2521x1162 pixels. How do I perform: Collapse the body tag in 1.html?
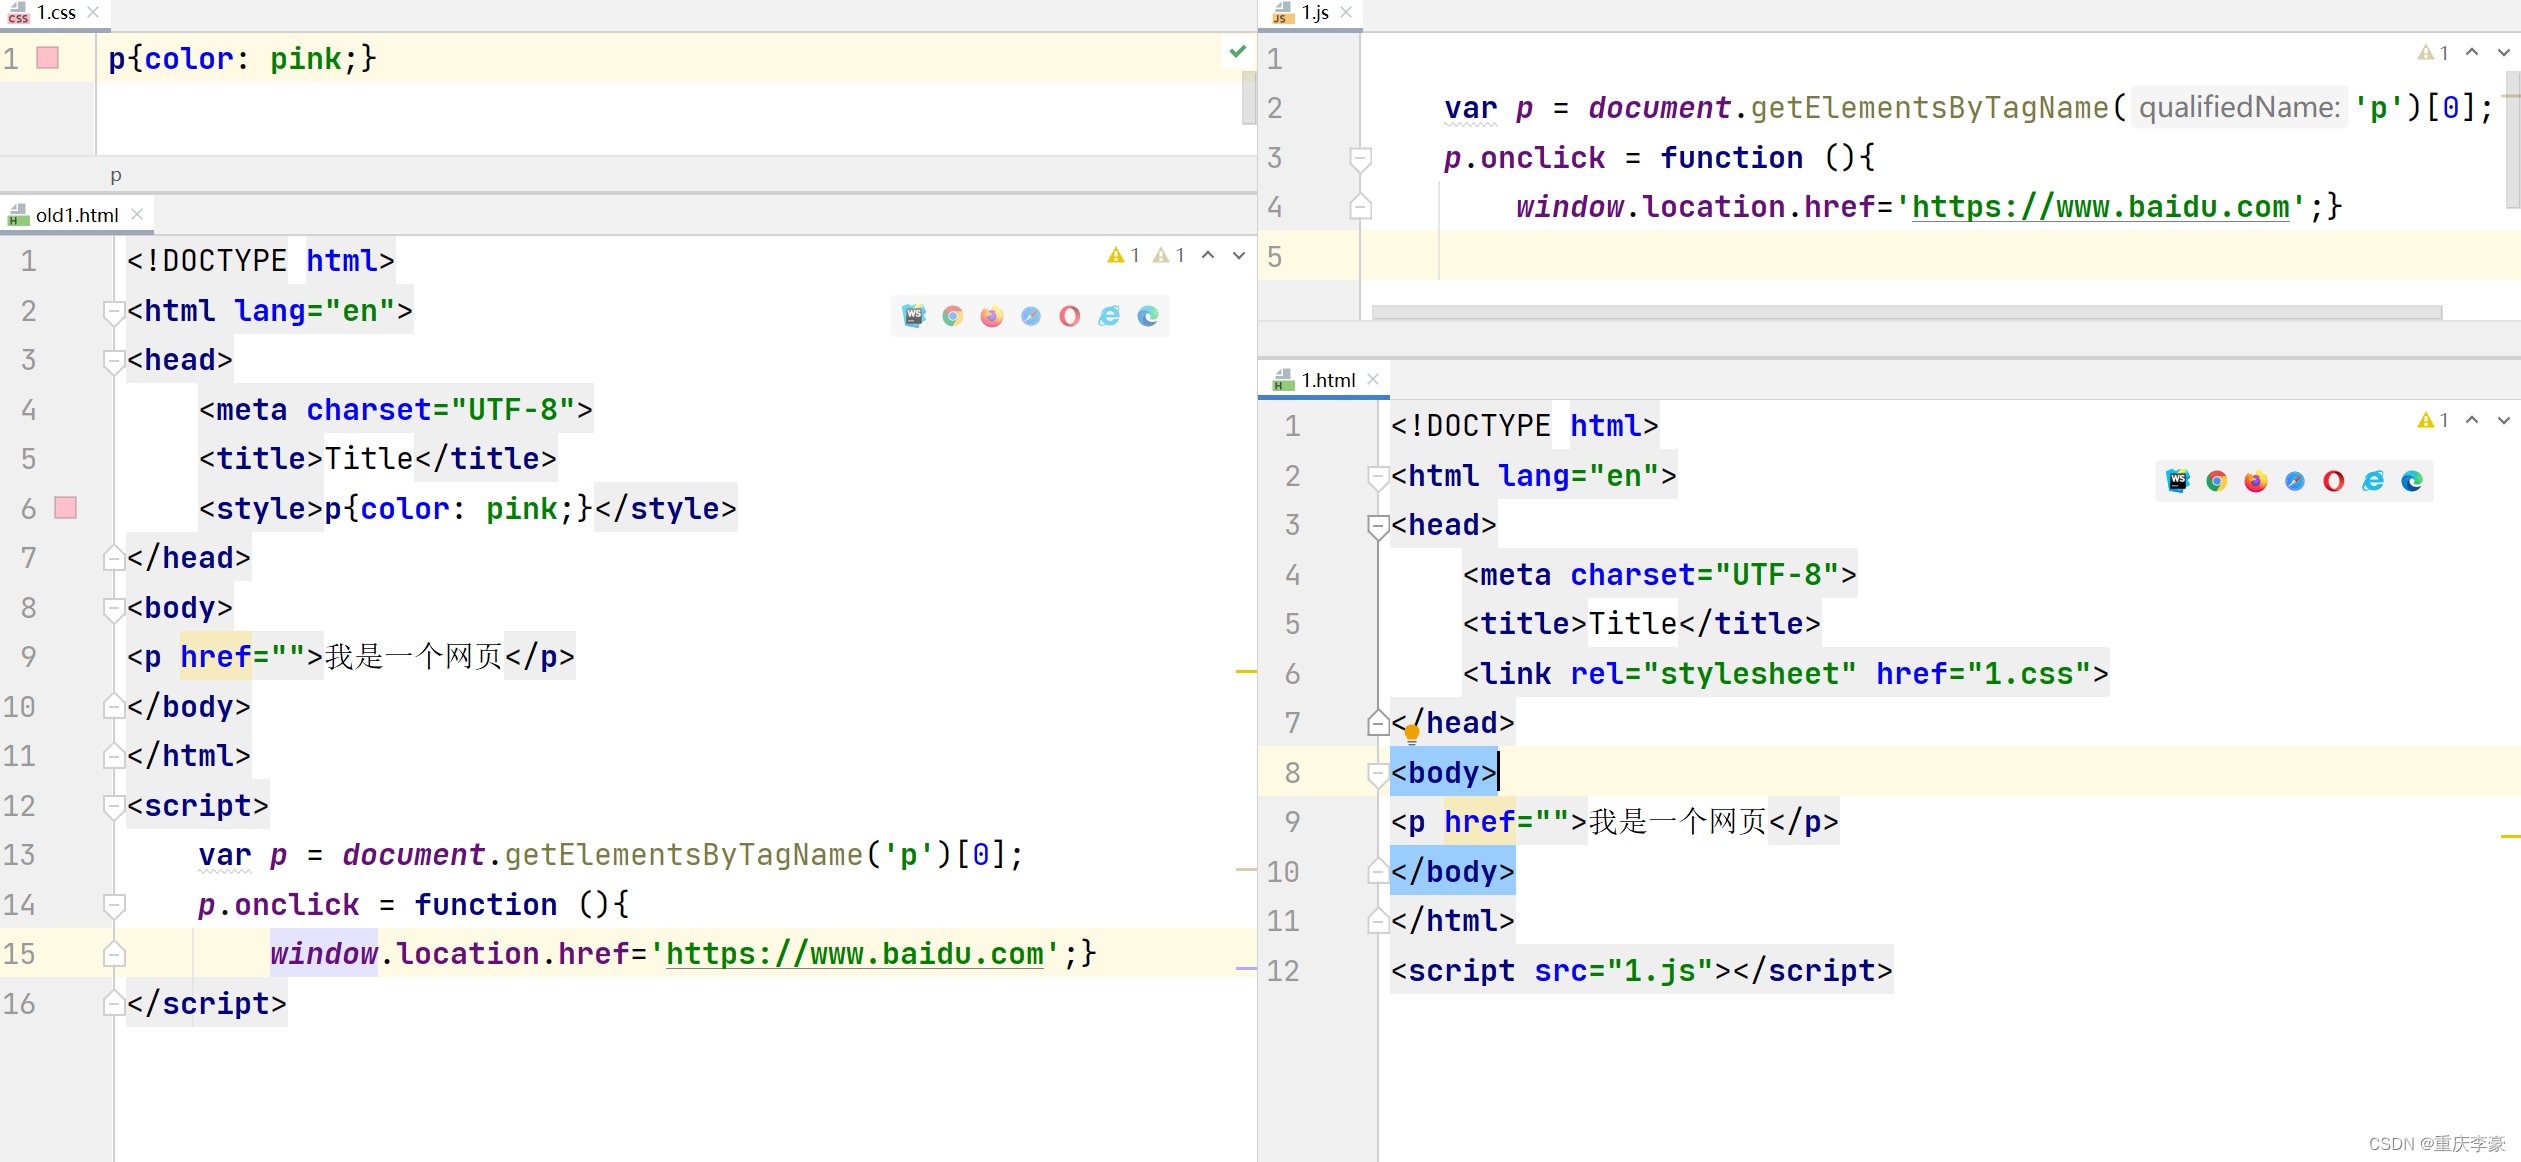click(1378, 774)
